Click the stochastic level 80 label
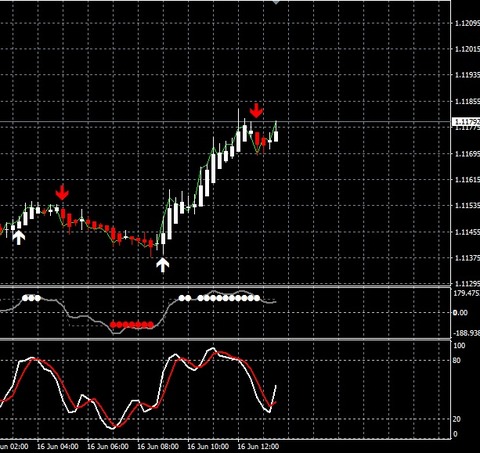The height and width of the screenshot is (453, 480). pyautogui.click(x=457, y=360)
